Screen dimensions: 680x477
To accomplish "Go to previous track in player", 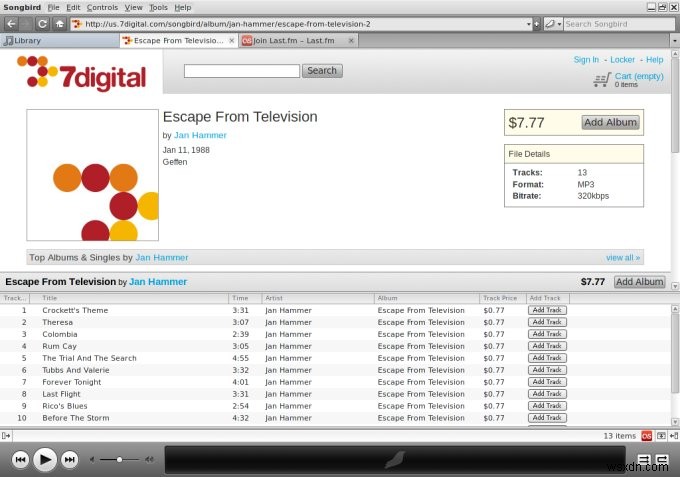I will coord(20,460).
